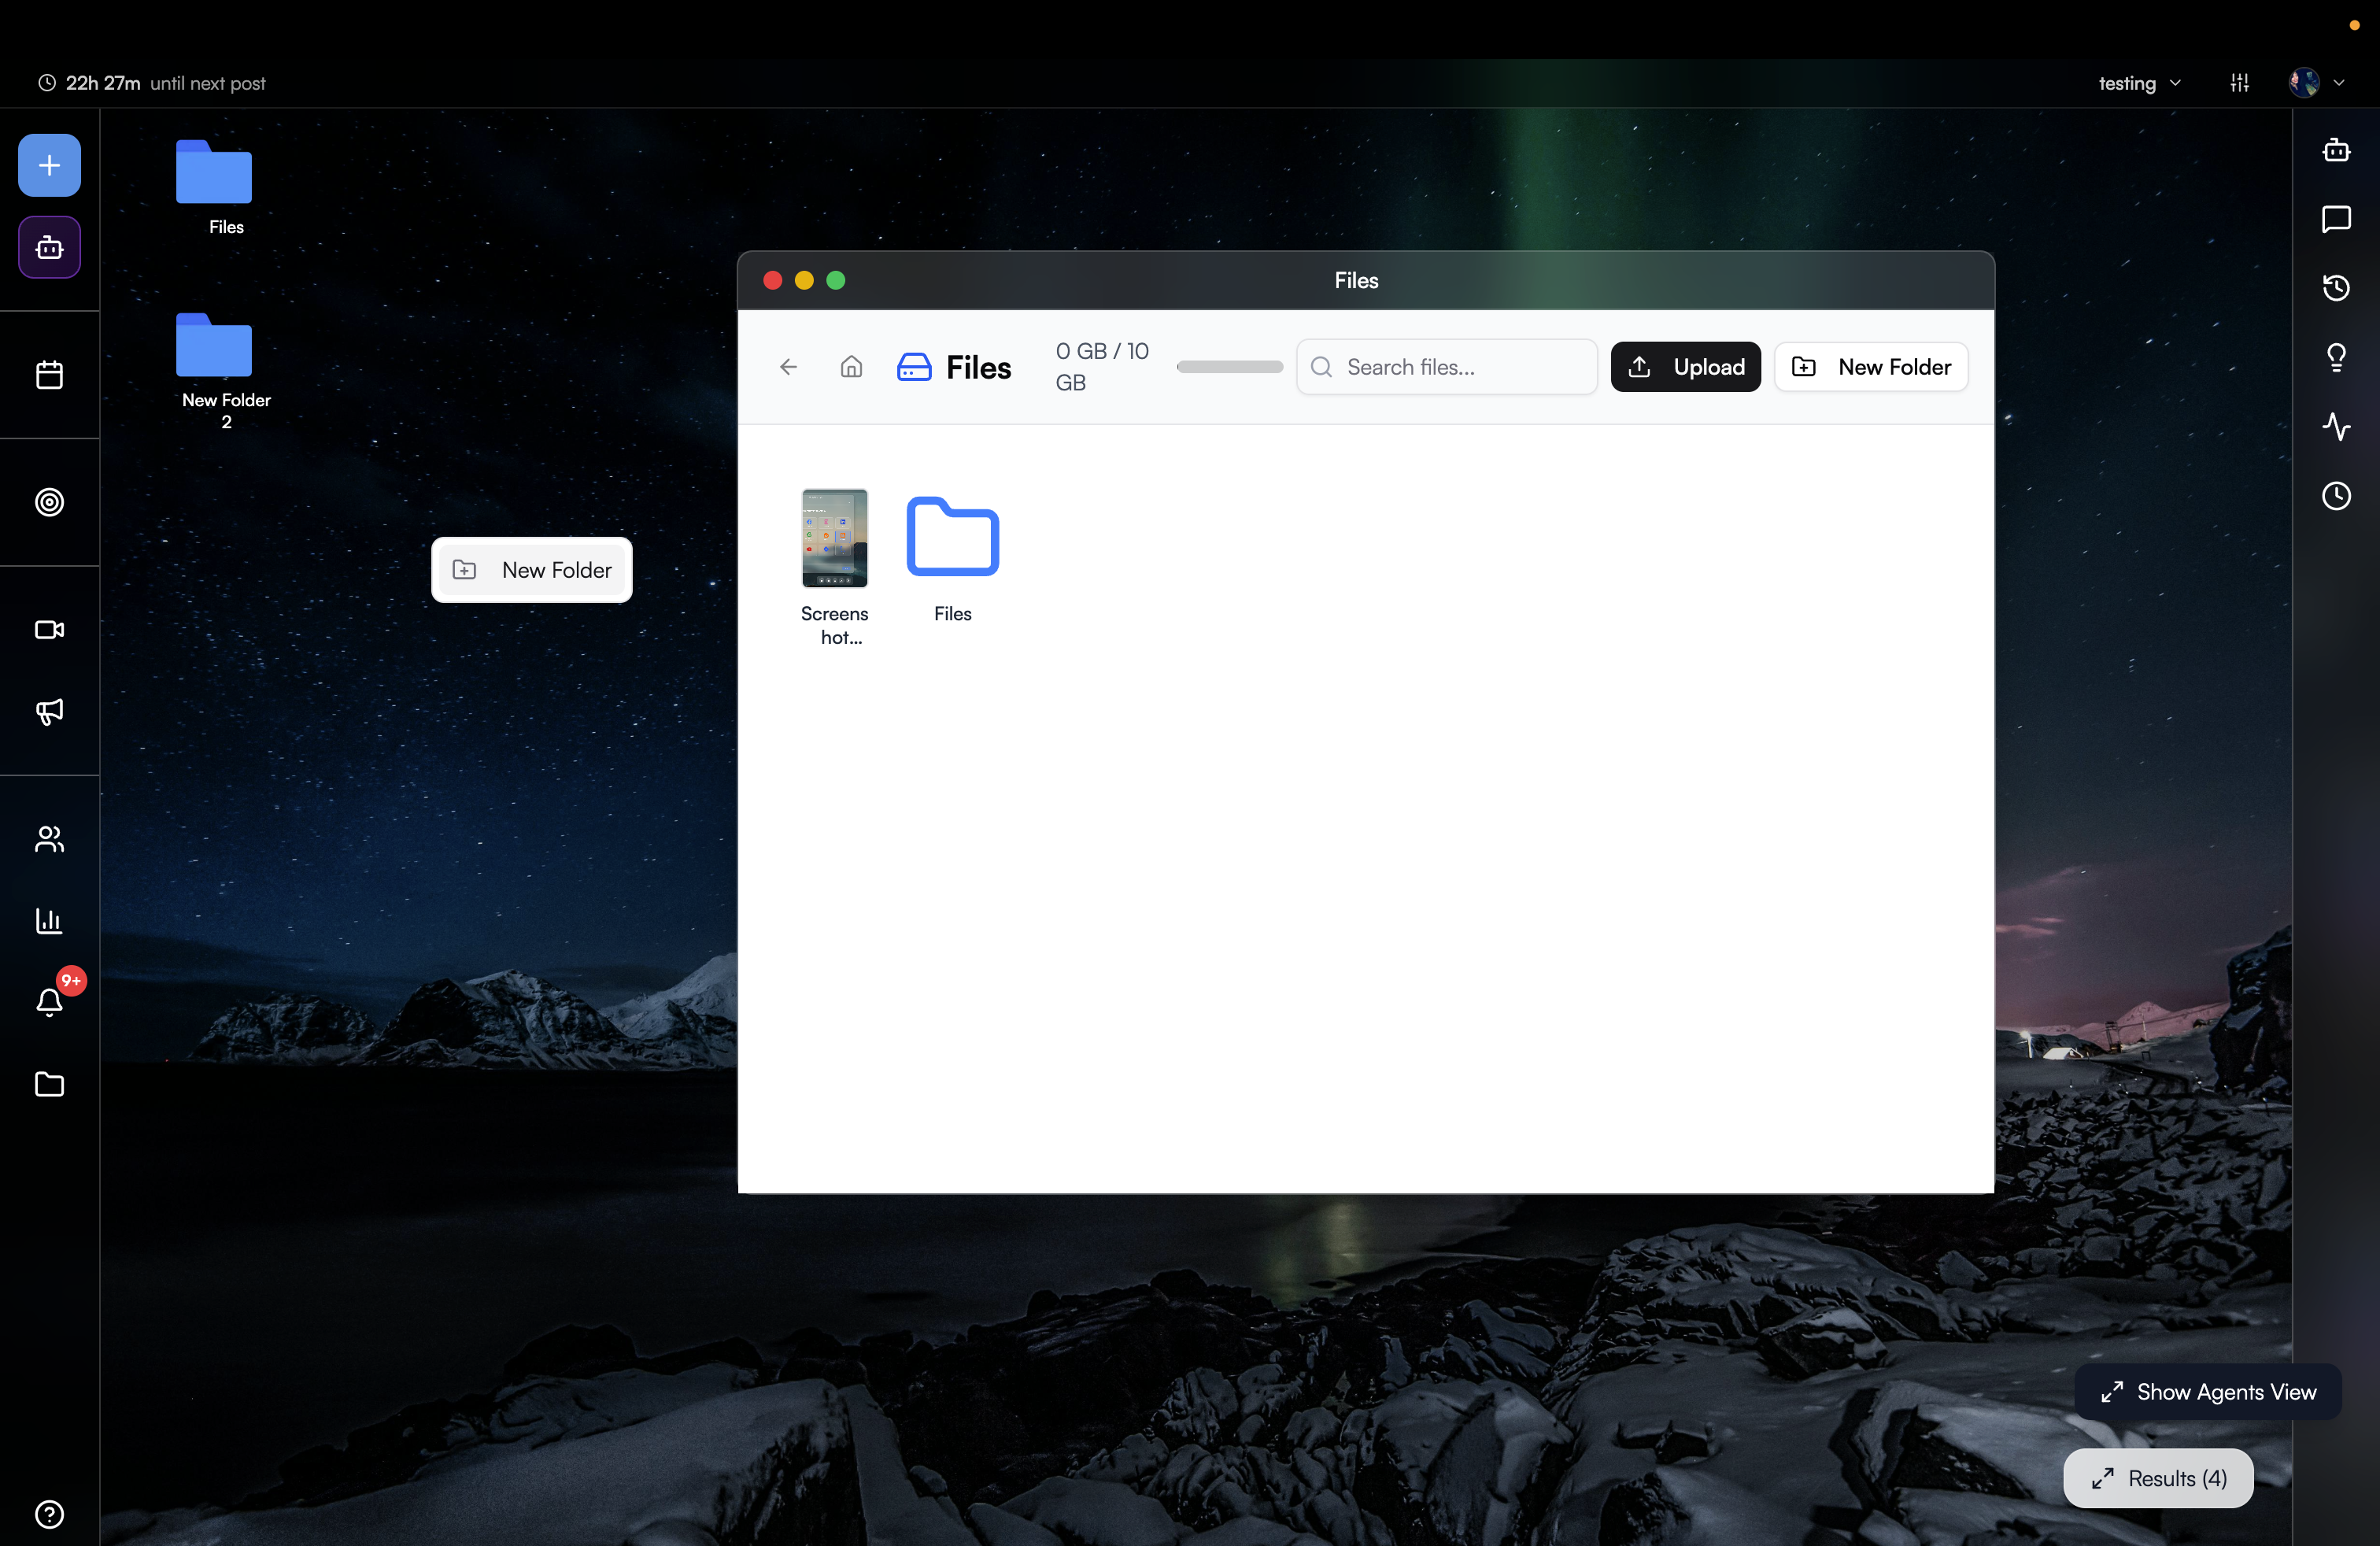Open notifications bell with 9+ badge

pyautogui.click(x=49, y=1002)
